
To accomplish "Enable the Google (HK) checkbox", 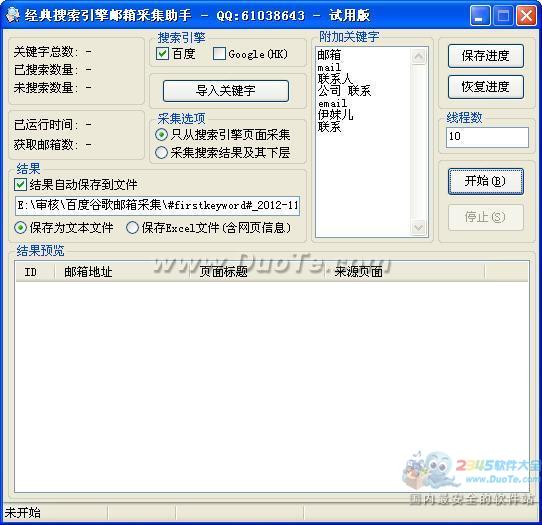I will tap(219, 54).
